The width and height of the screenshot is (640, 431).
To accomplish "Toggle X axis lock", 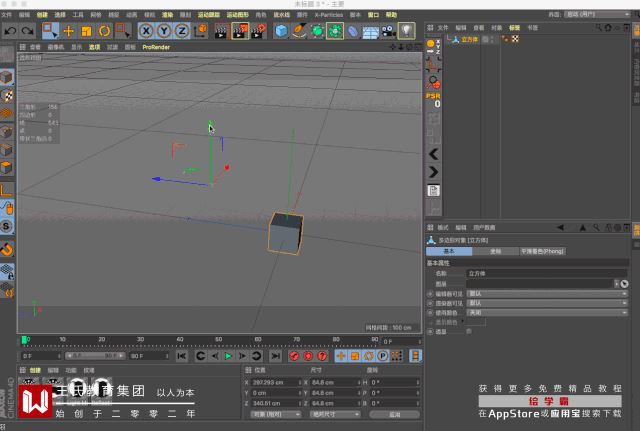I will 146,31.
